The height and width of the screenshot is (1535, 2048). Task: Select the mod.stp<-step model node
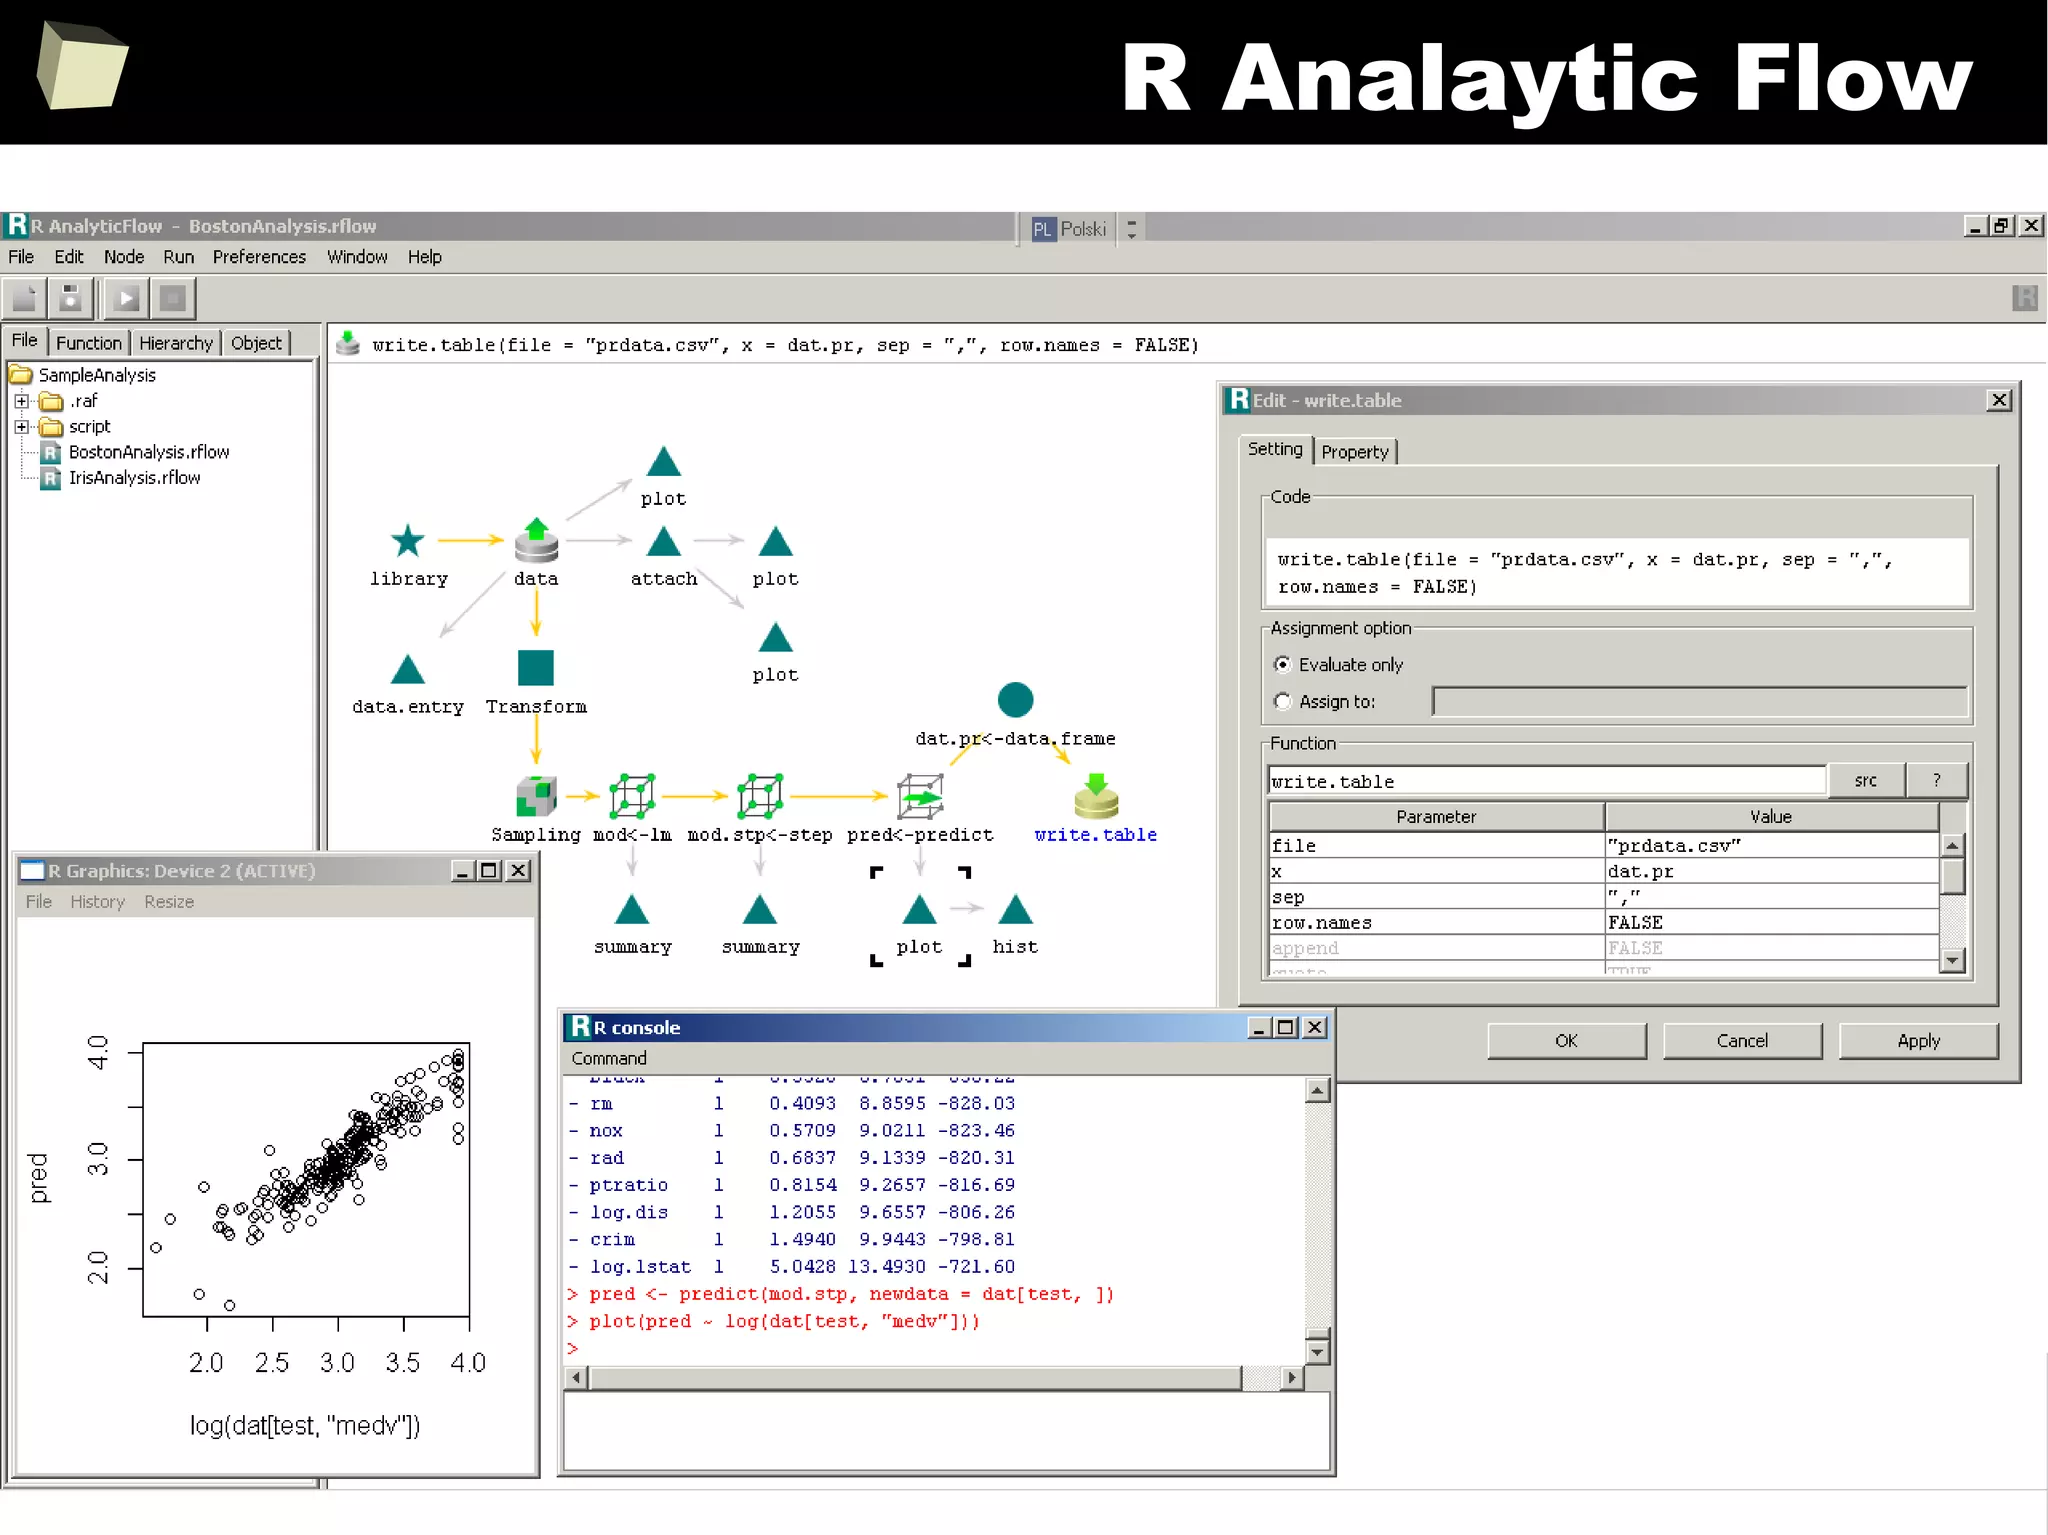coord(760,797)
